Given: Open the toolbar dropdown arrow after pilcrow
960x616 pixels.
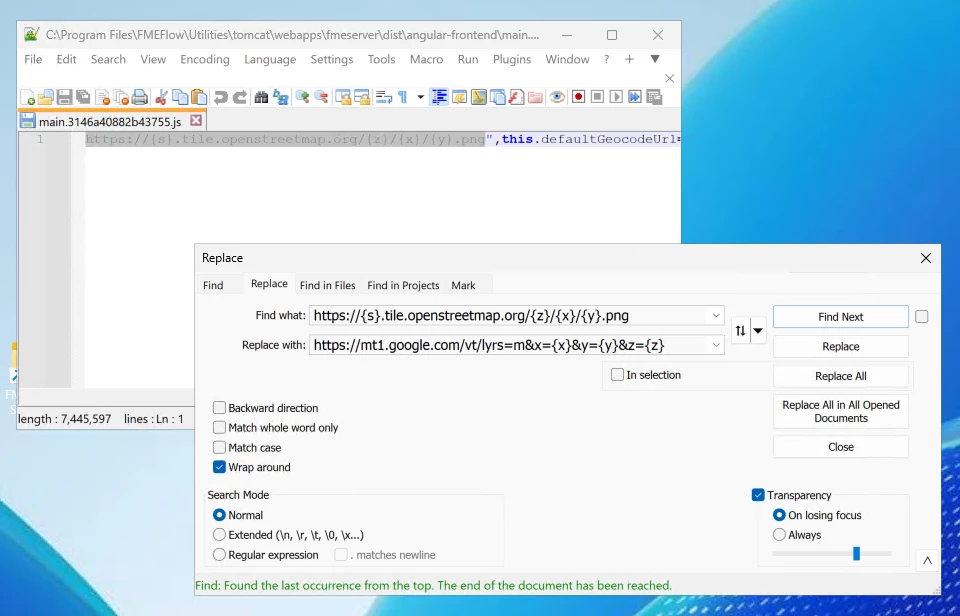Looking at the screenshot, I should 421,97.
